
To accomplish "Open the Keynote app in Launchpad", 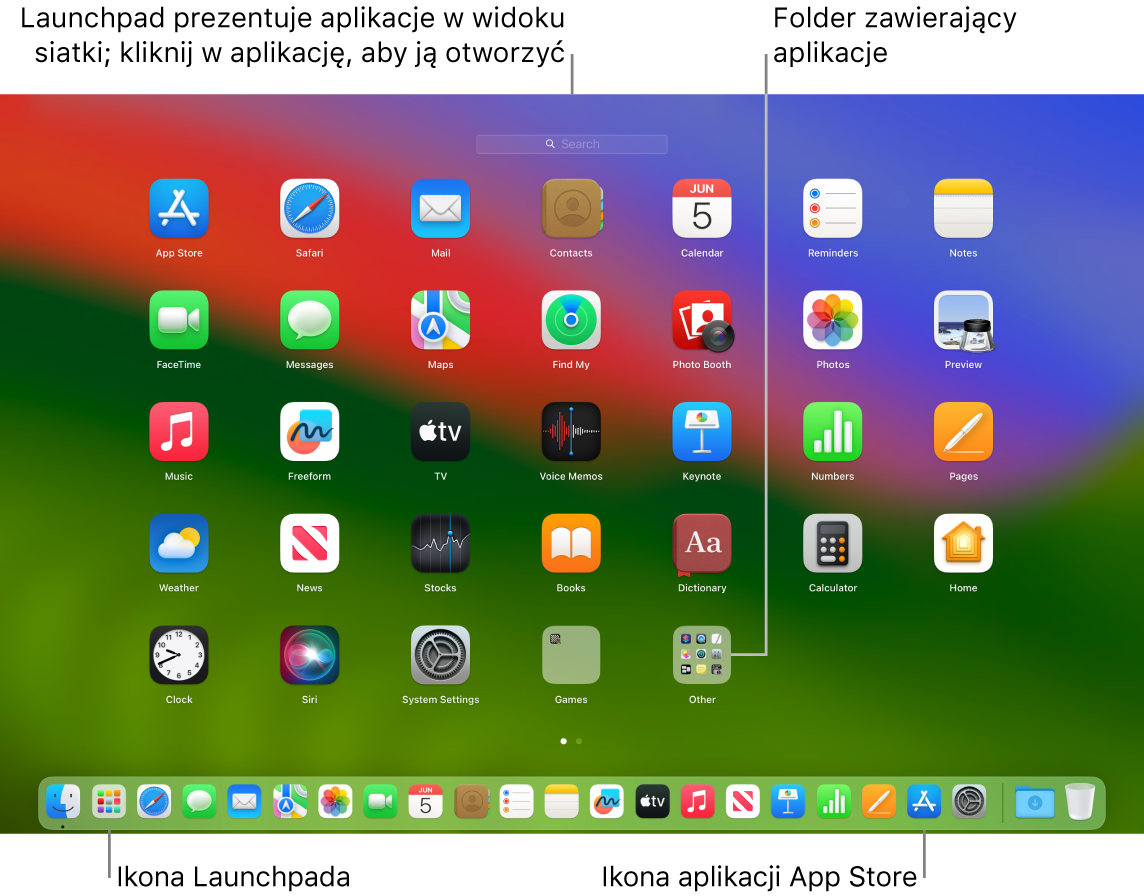I will coord(702,432).
